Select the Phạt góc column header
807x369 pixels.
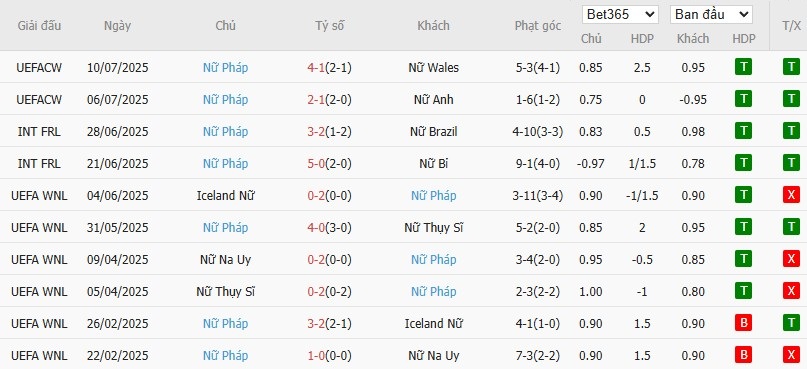[538, 26]
